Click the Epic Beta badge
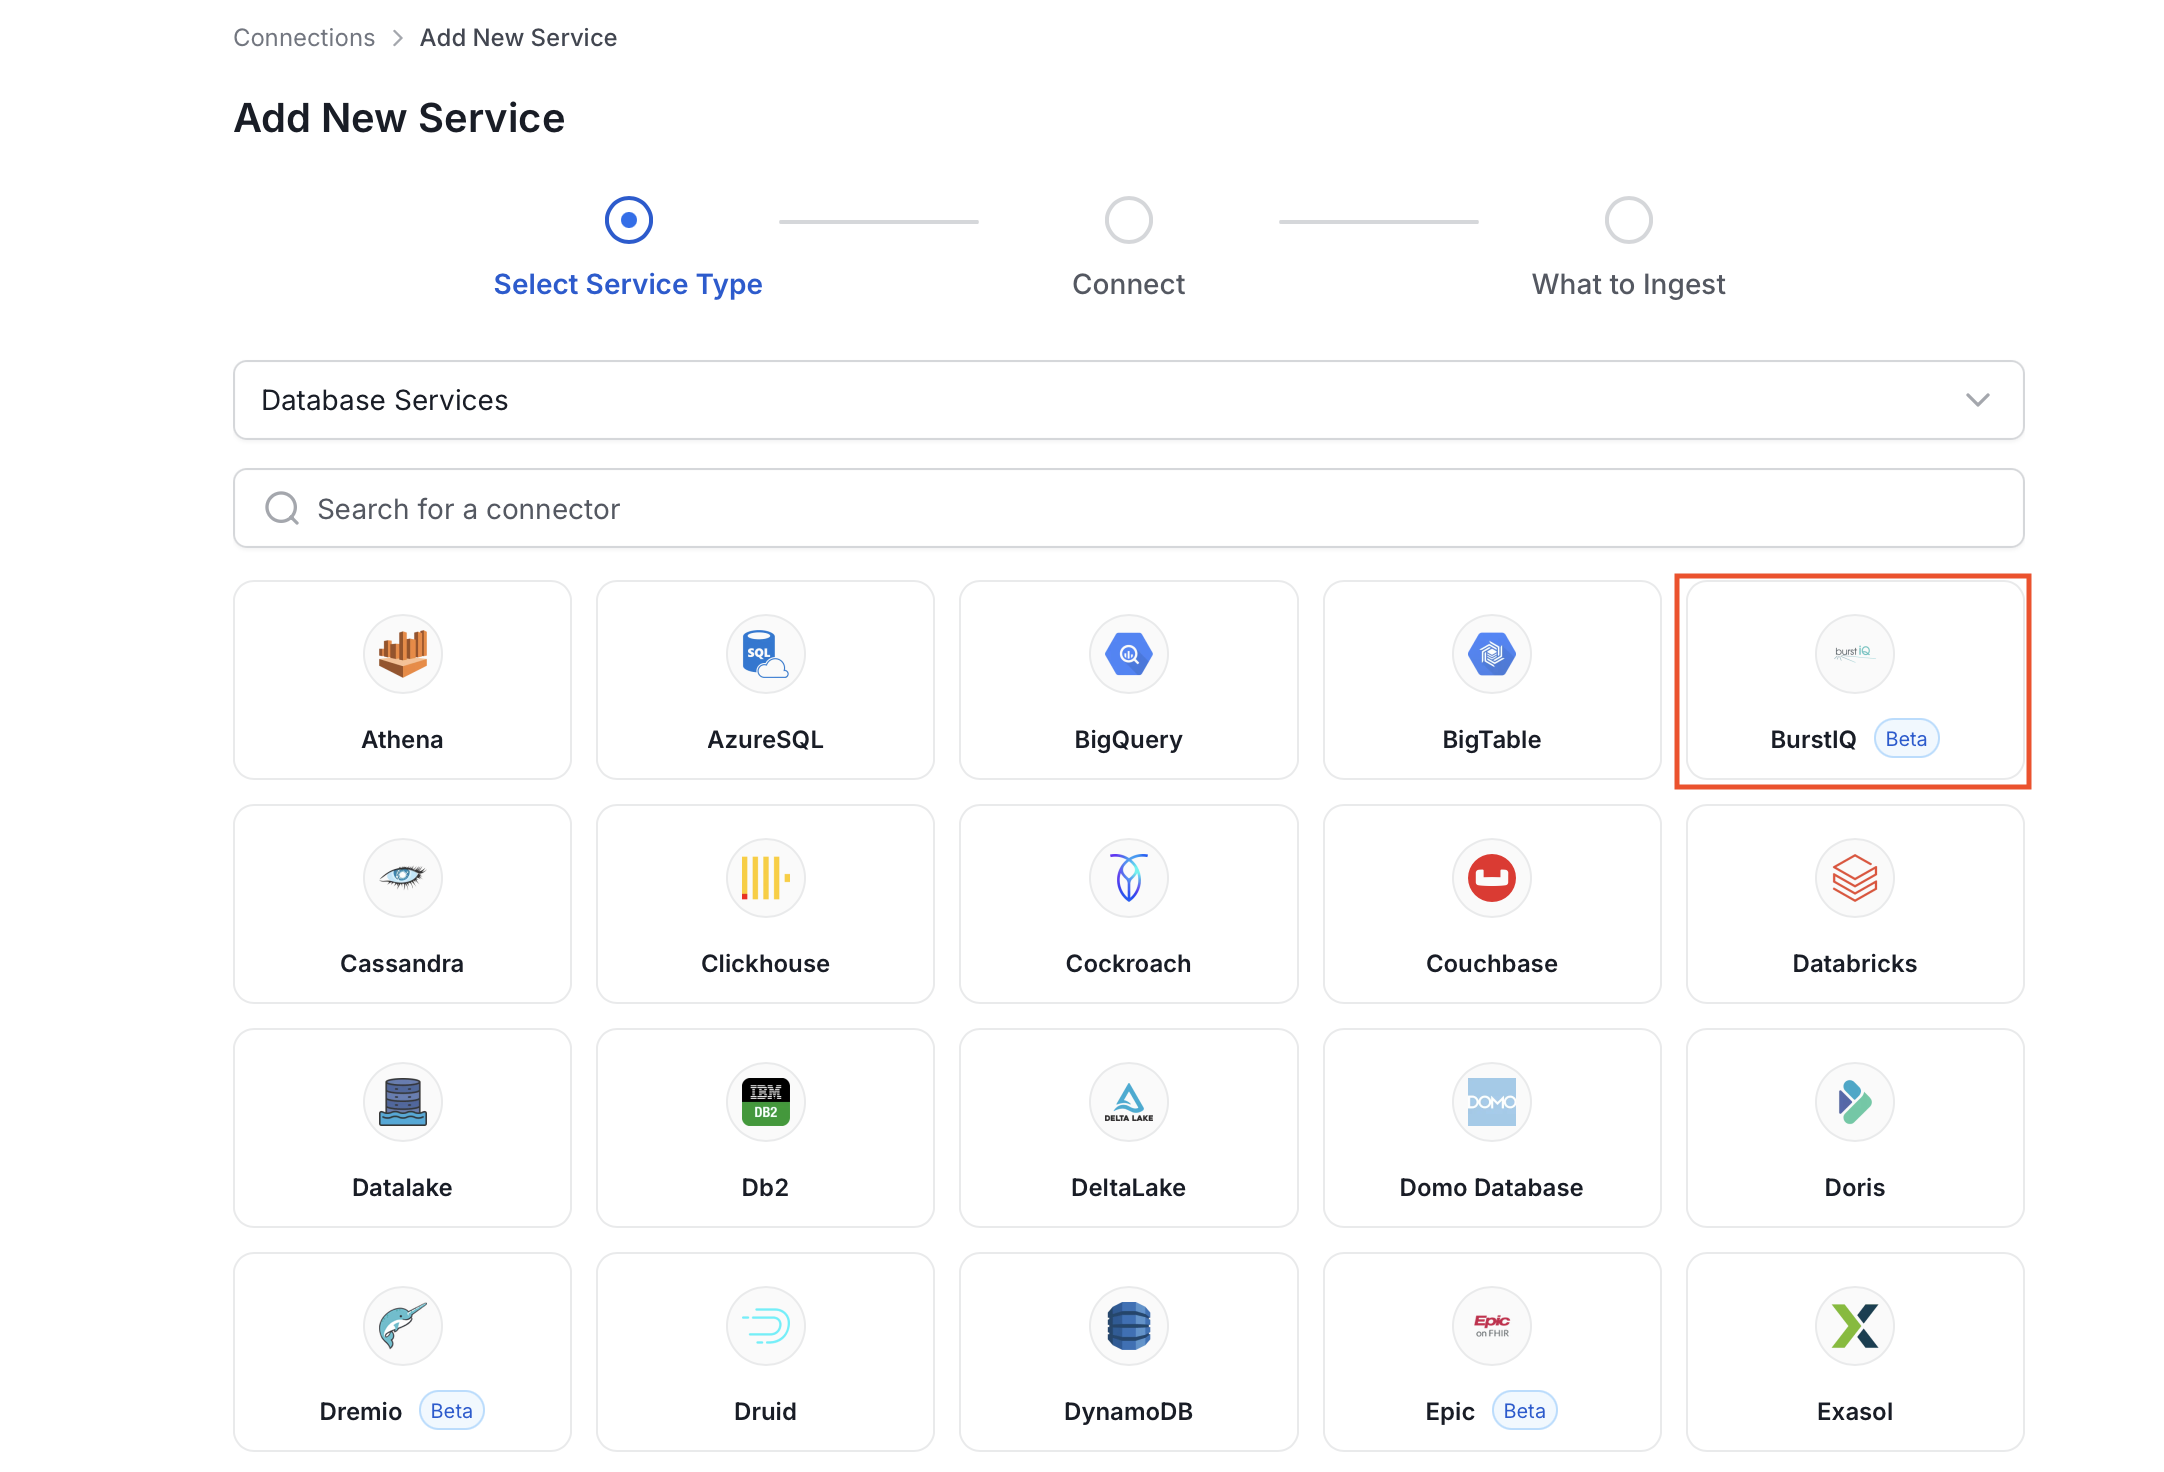The image size is (2164, 1472). click(1524, 1411)
